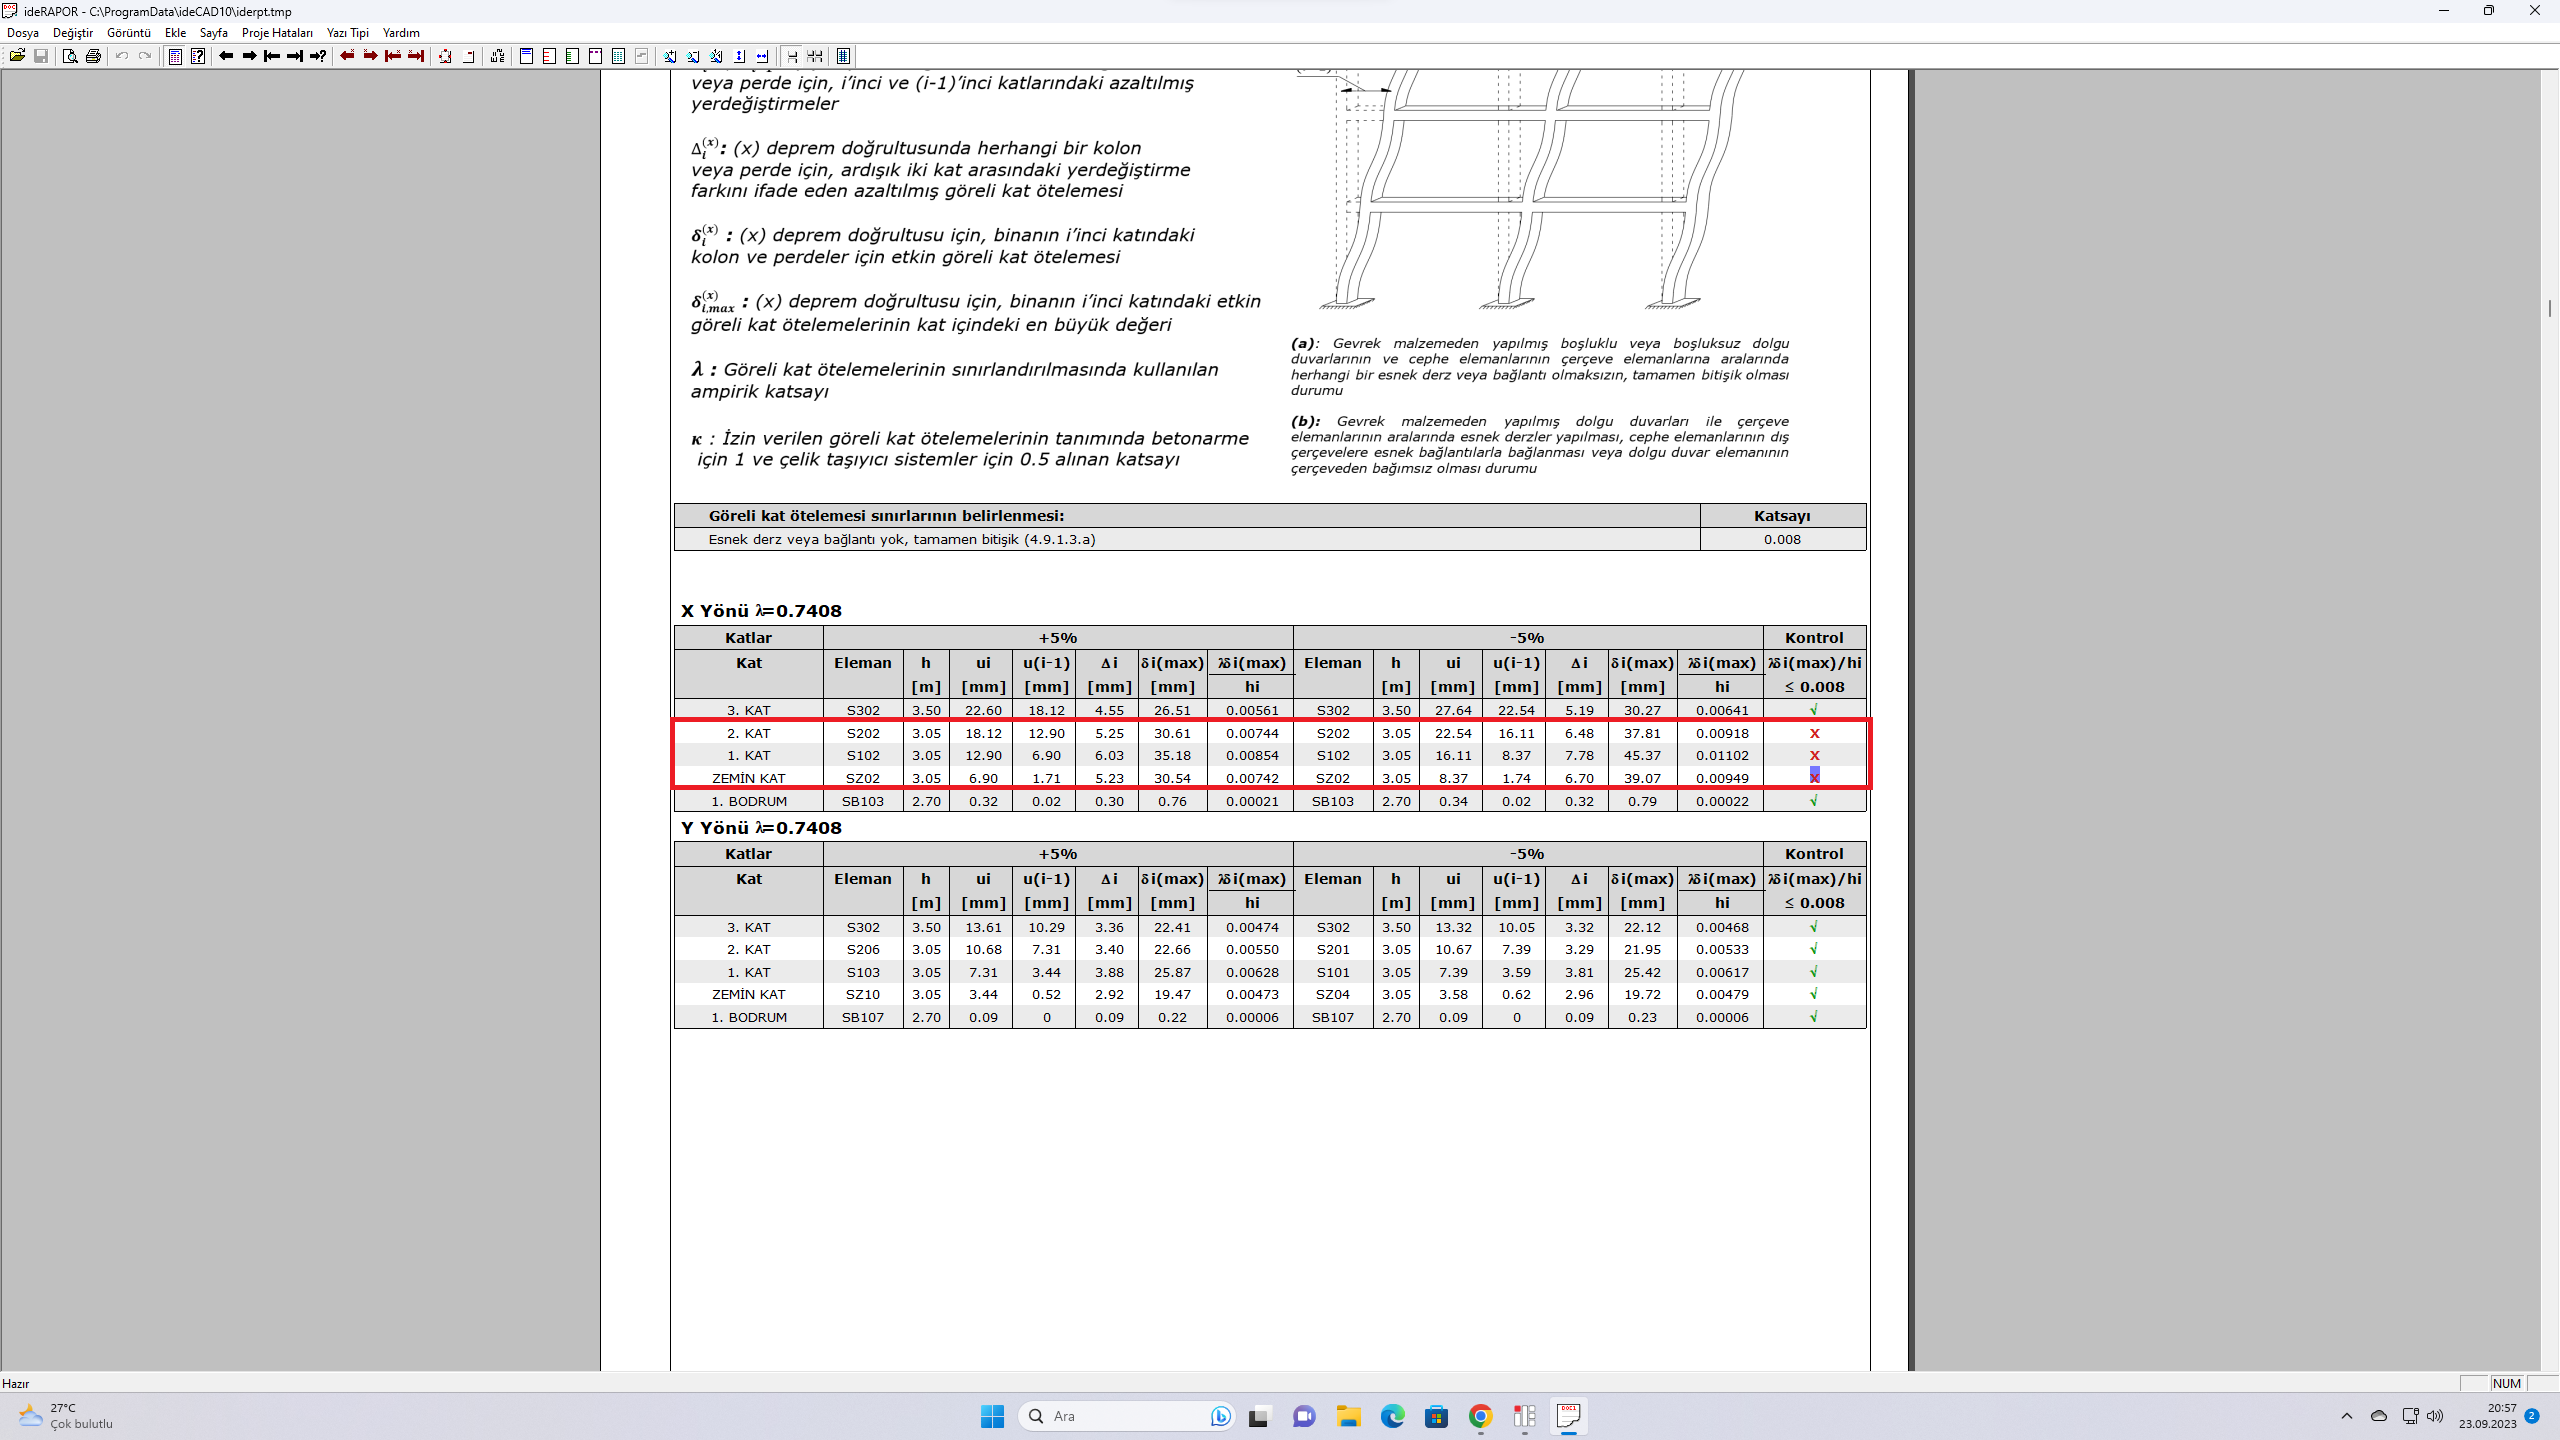This screenshot has width=2560, height=1440.
Task: Click the fit page height blue arrow icon
Action: [x=739, y=56]
